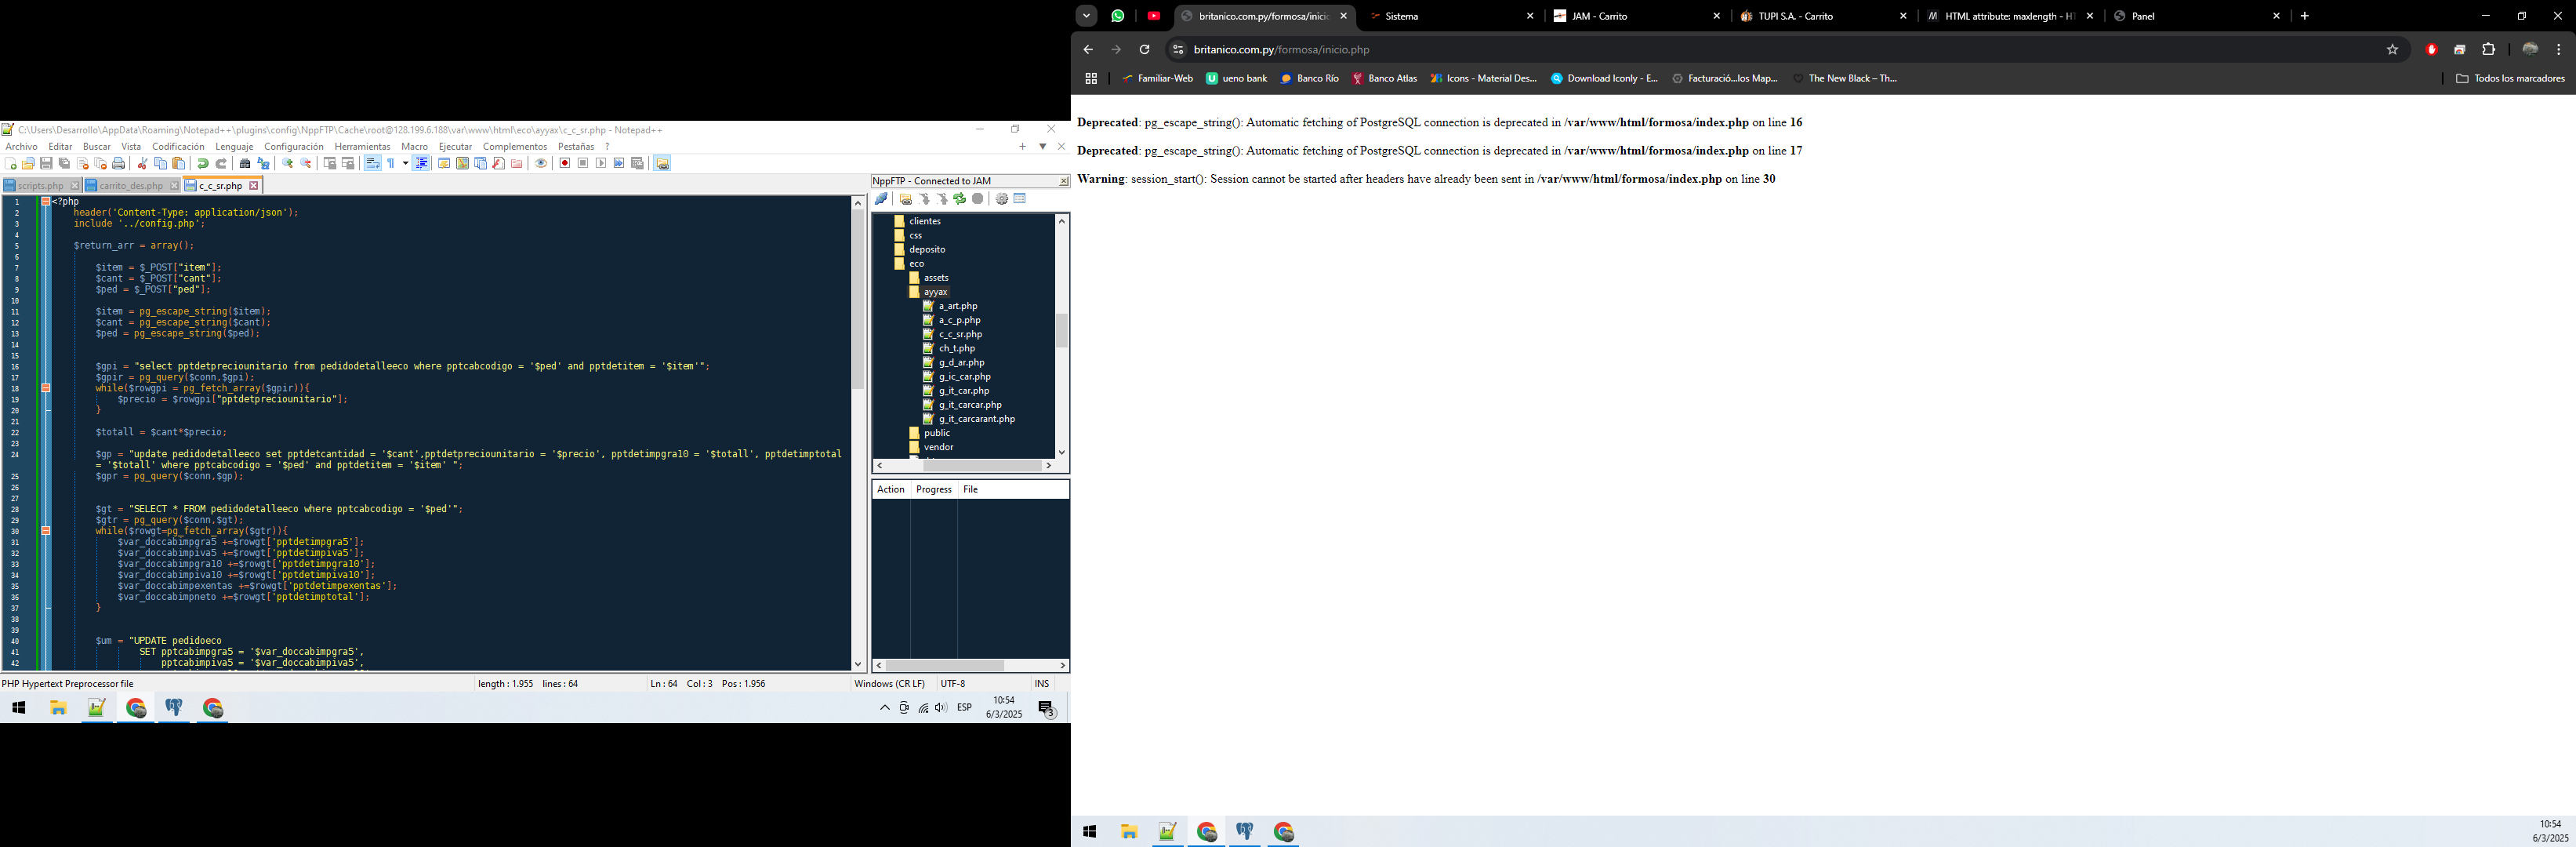
Task: Open g_it_car.php in the FTP tree
Action: click(x=964, y=391)
